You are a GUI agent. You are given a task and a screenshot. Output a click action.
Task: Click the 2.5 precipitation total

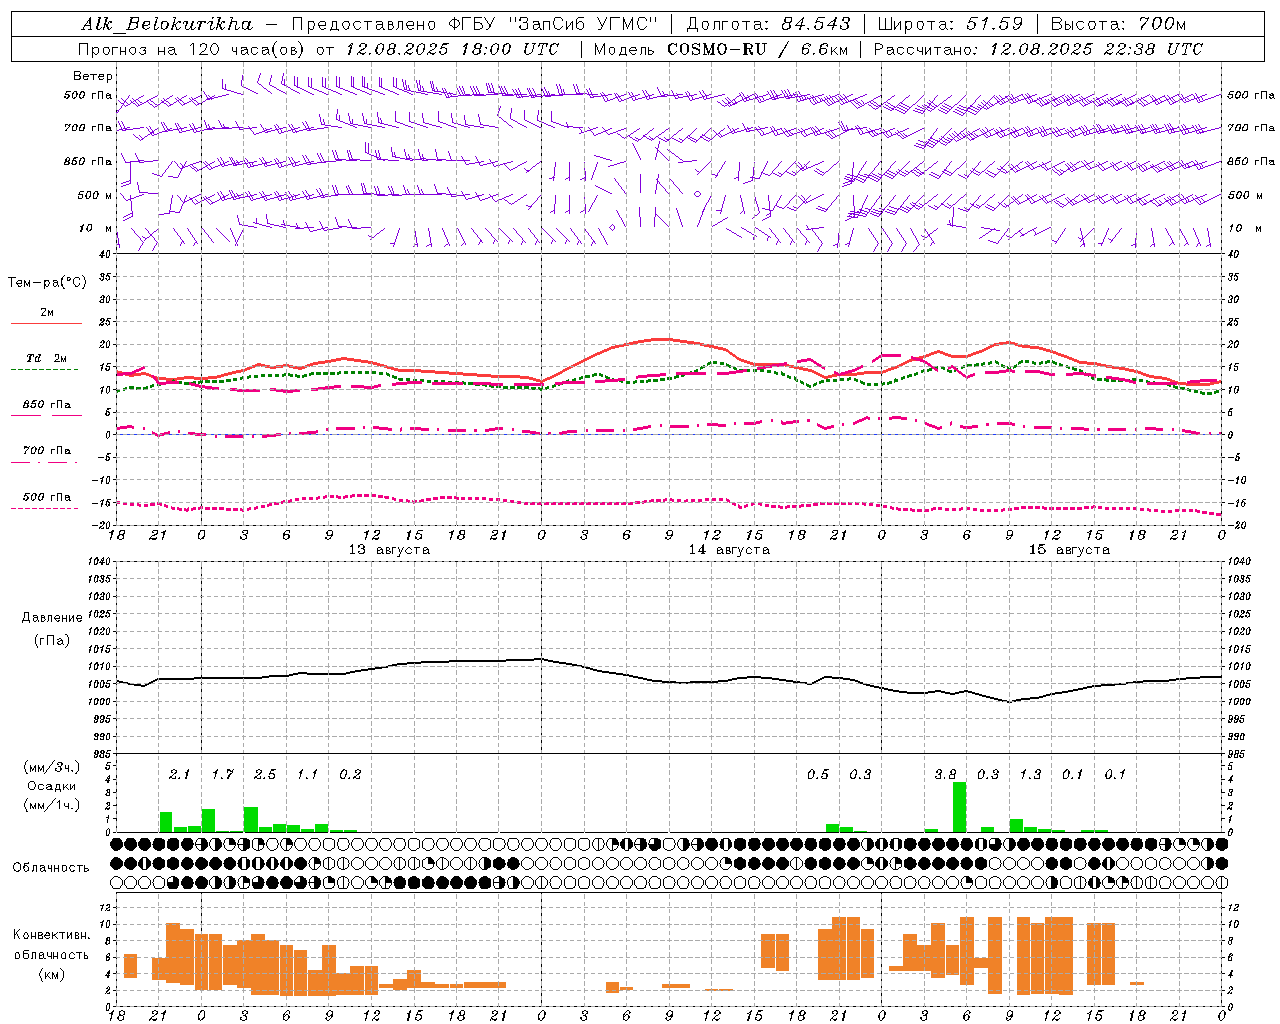[x=265, y=774]
